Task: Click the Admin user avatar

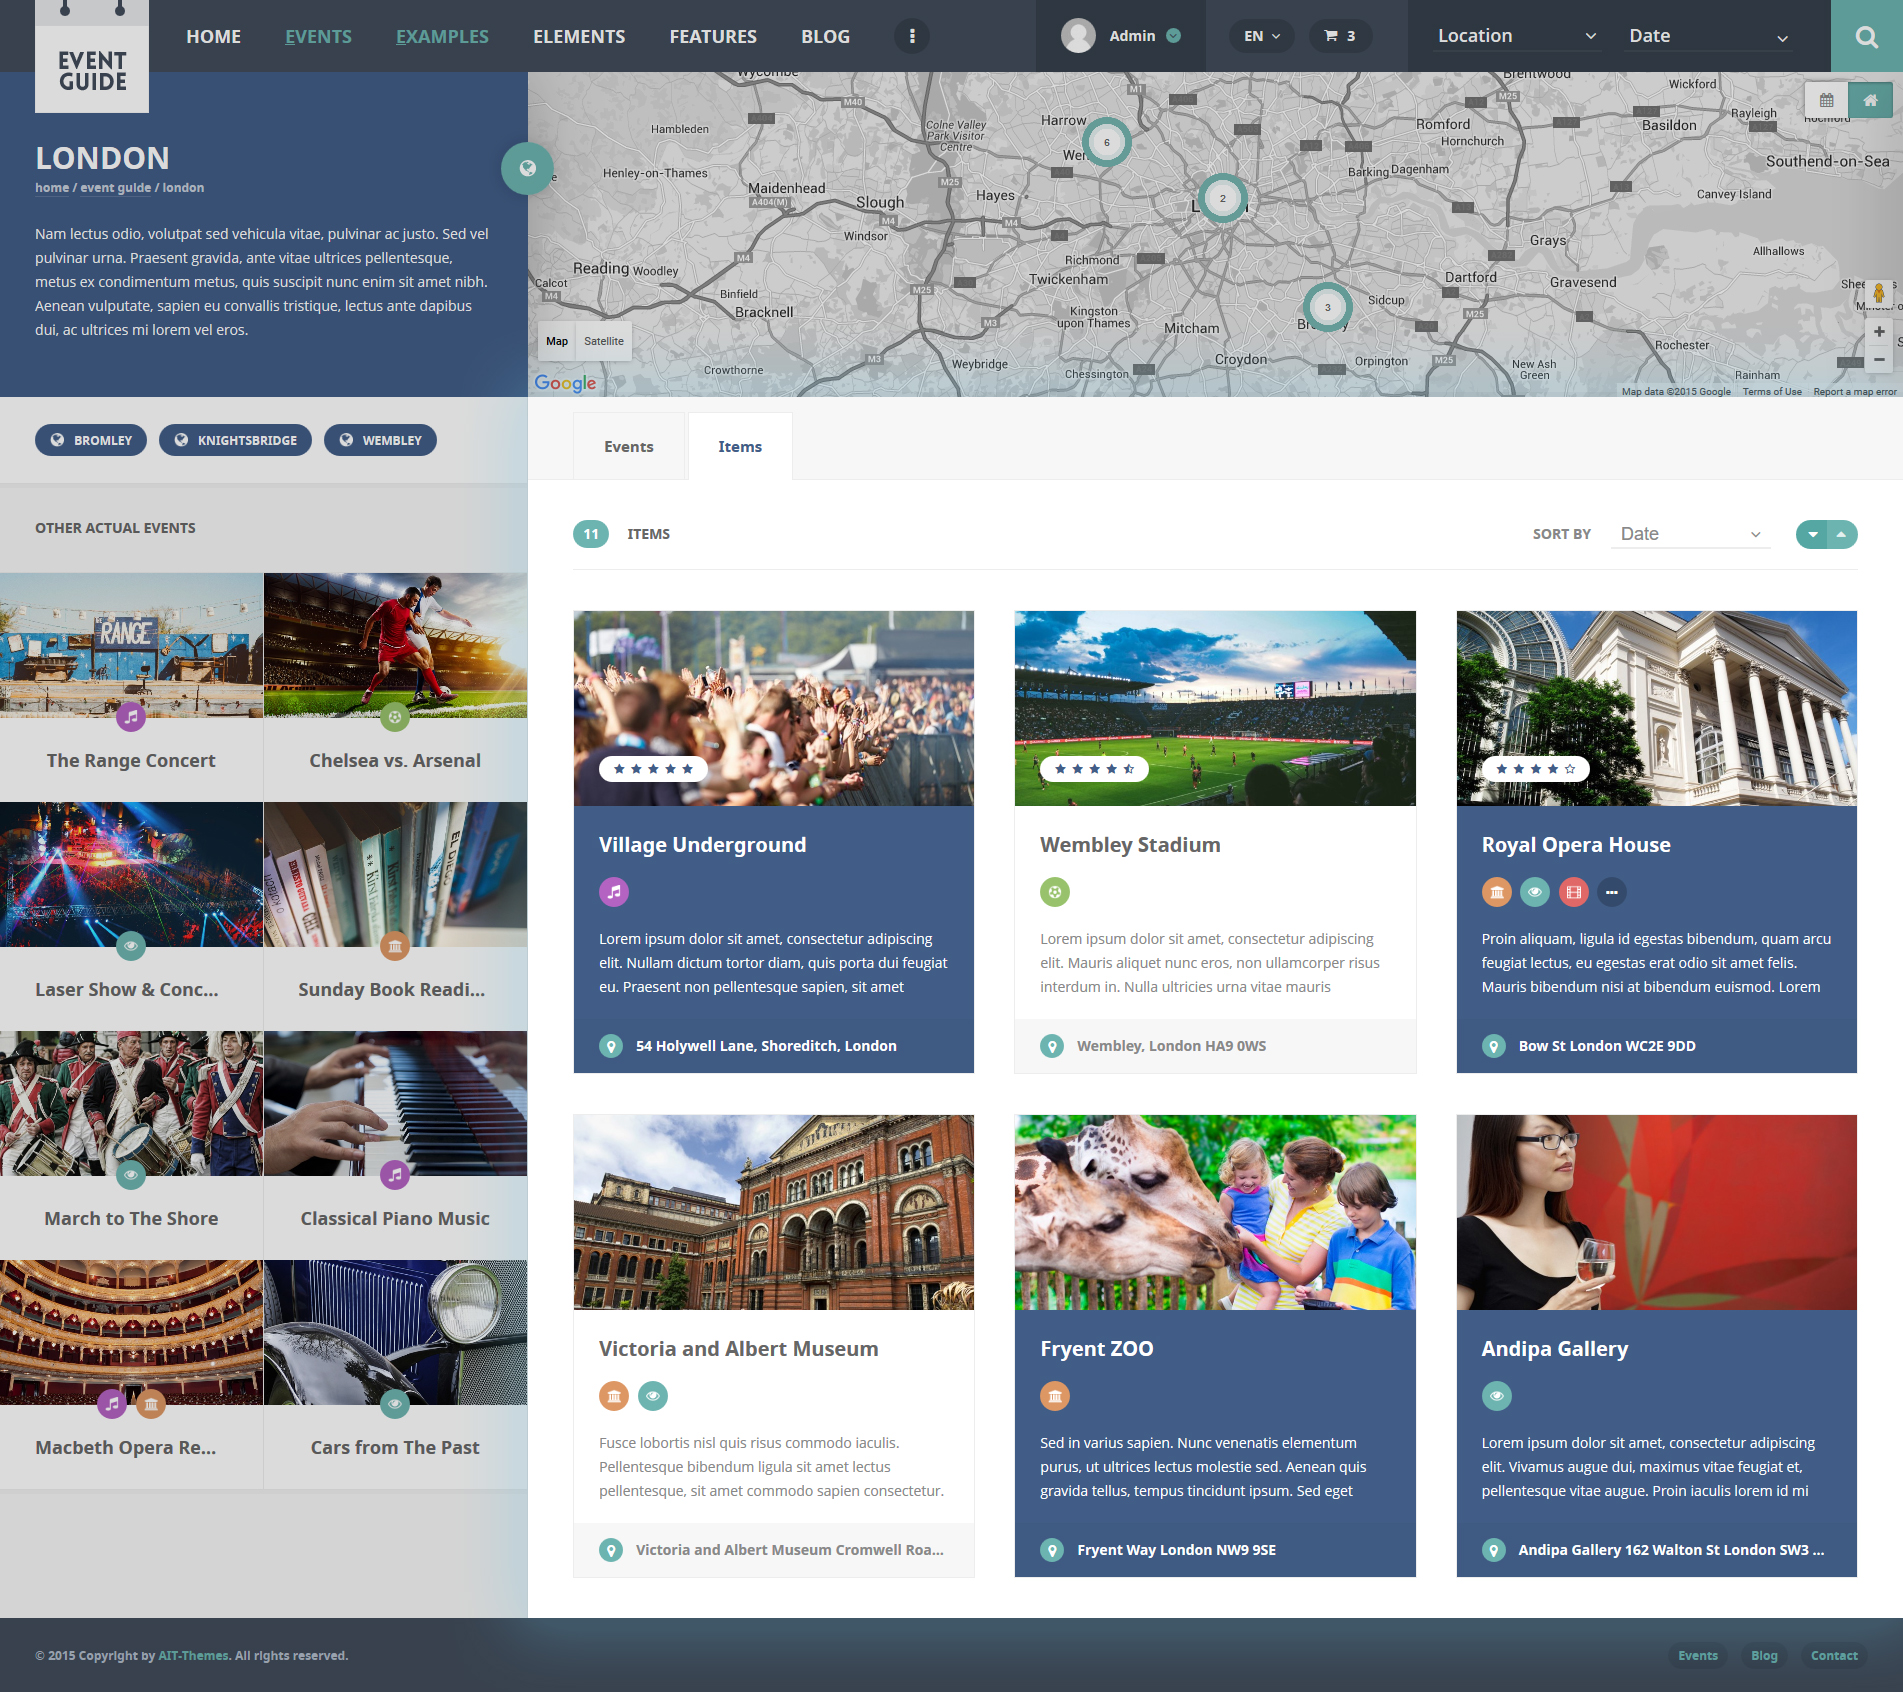Action: click(x=1078, y=36)
